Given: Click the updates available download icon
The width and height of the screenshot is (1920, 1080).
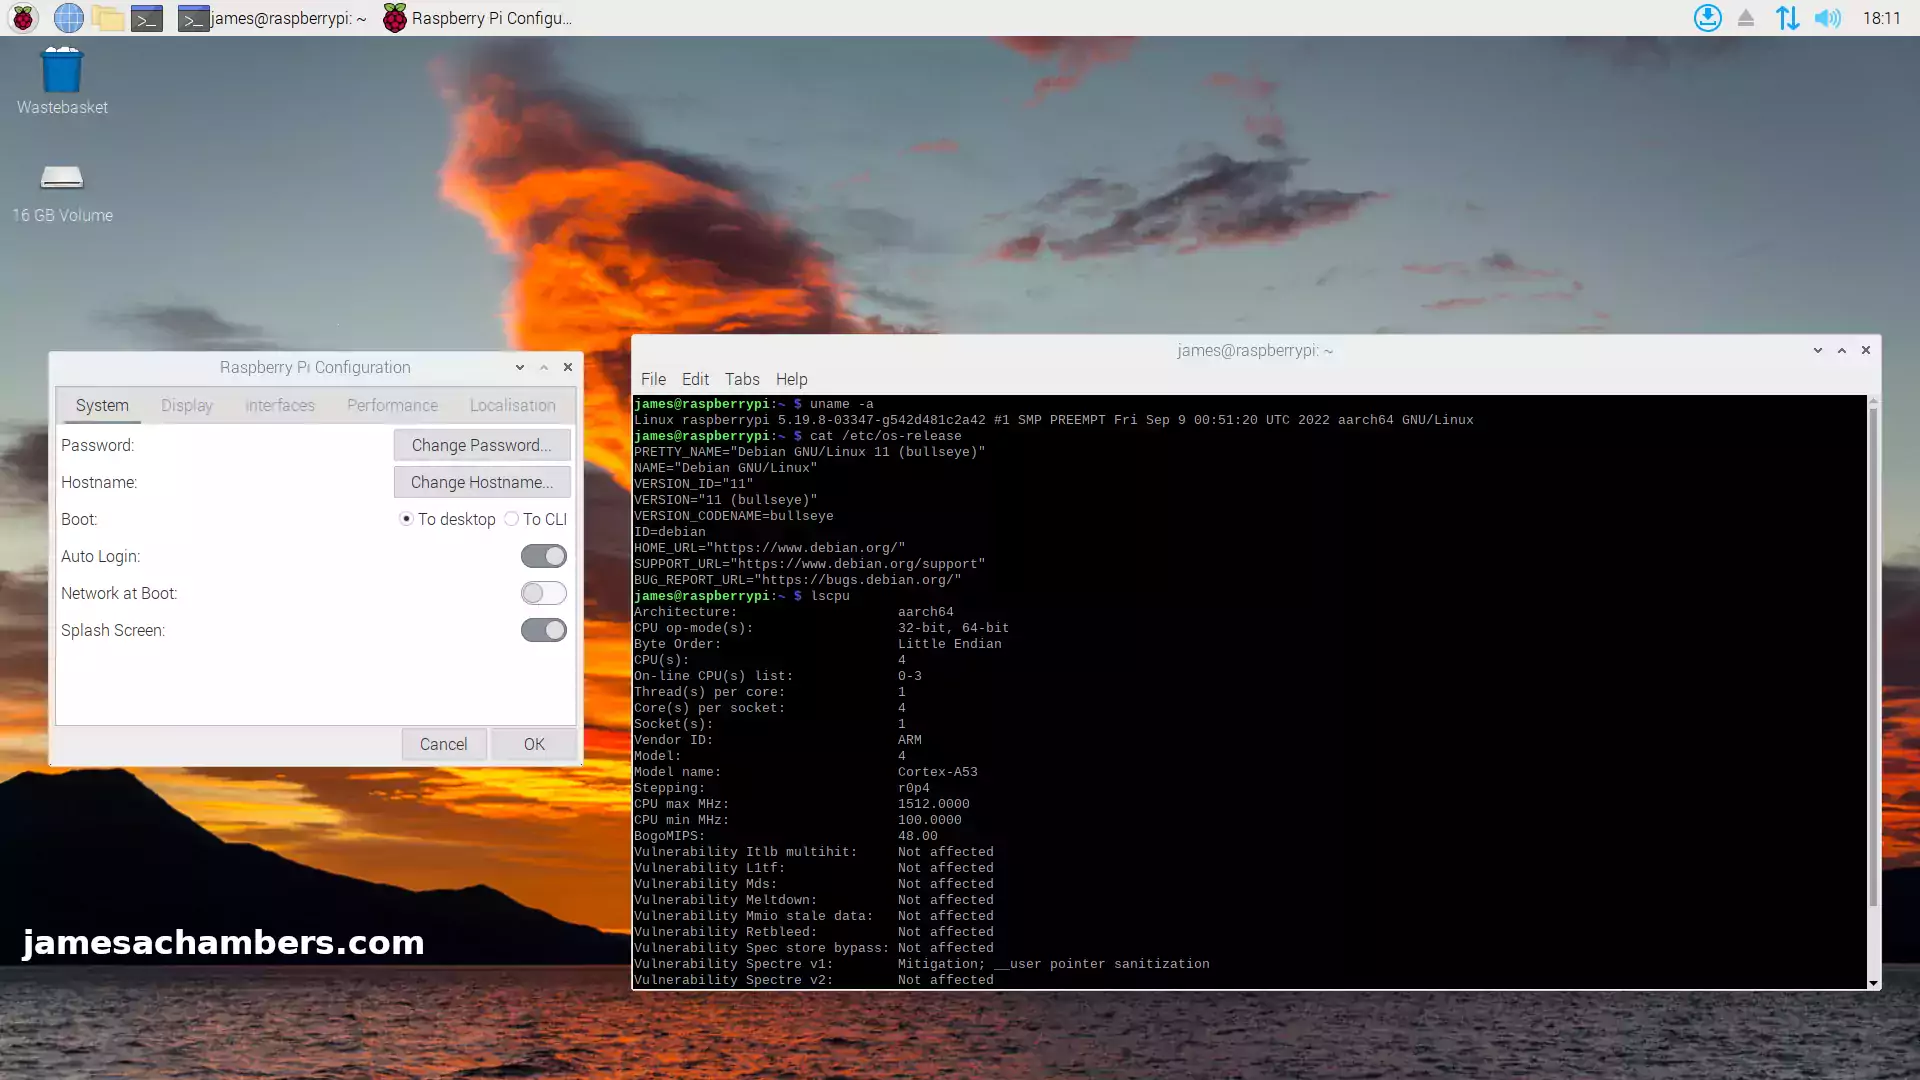Looking at the screenshot, I should click(1707, 18).
